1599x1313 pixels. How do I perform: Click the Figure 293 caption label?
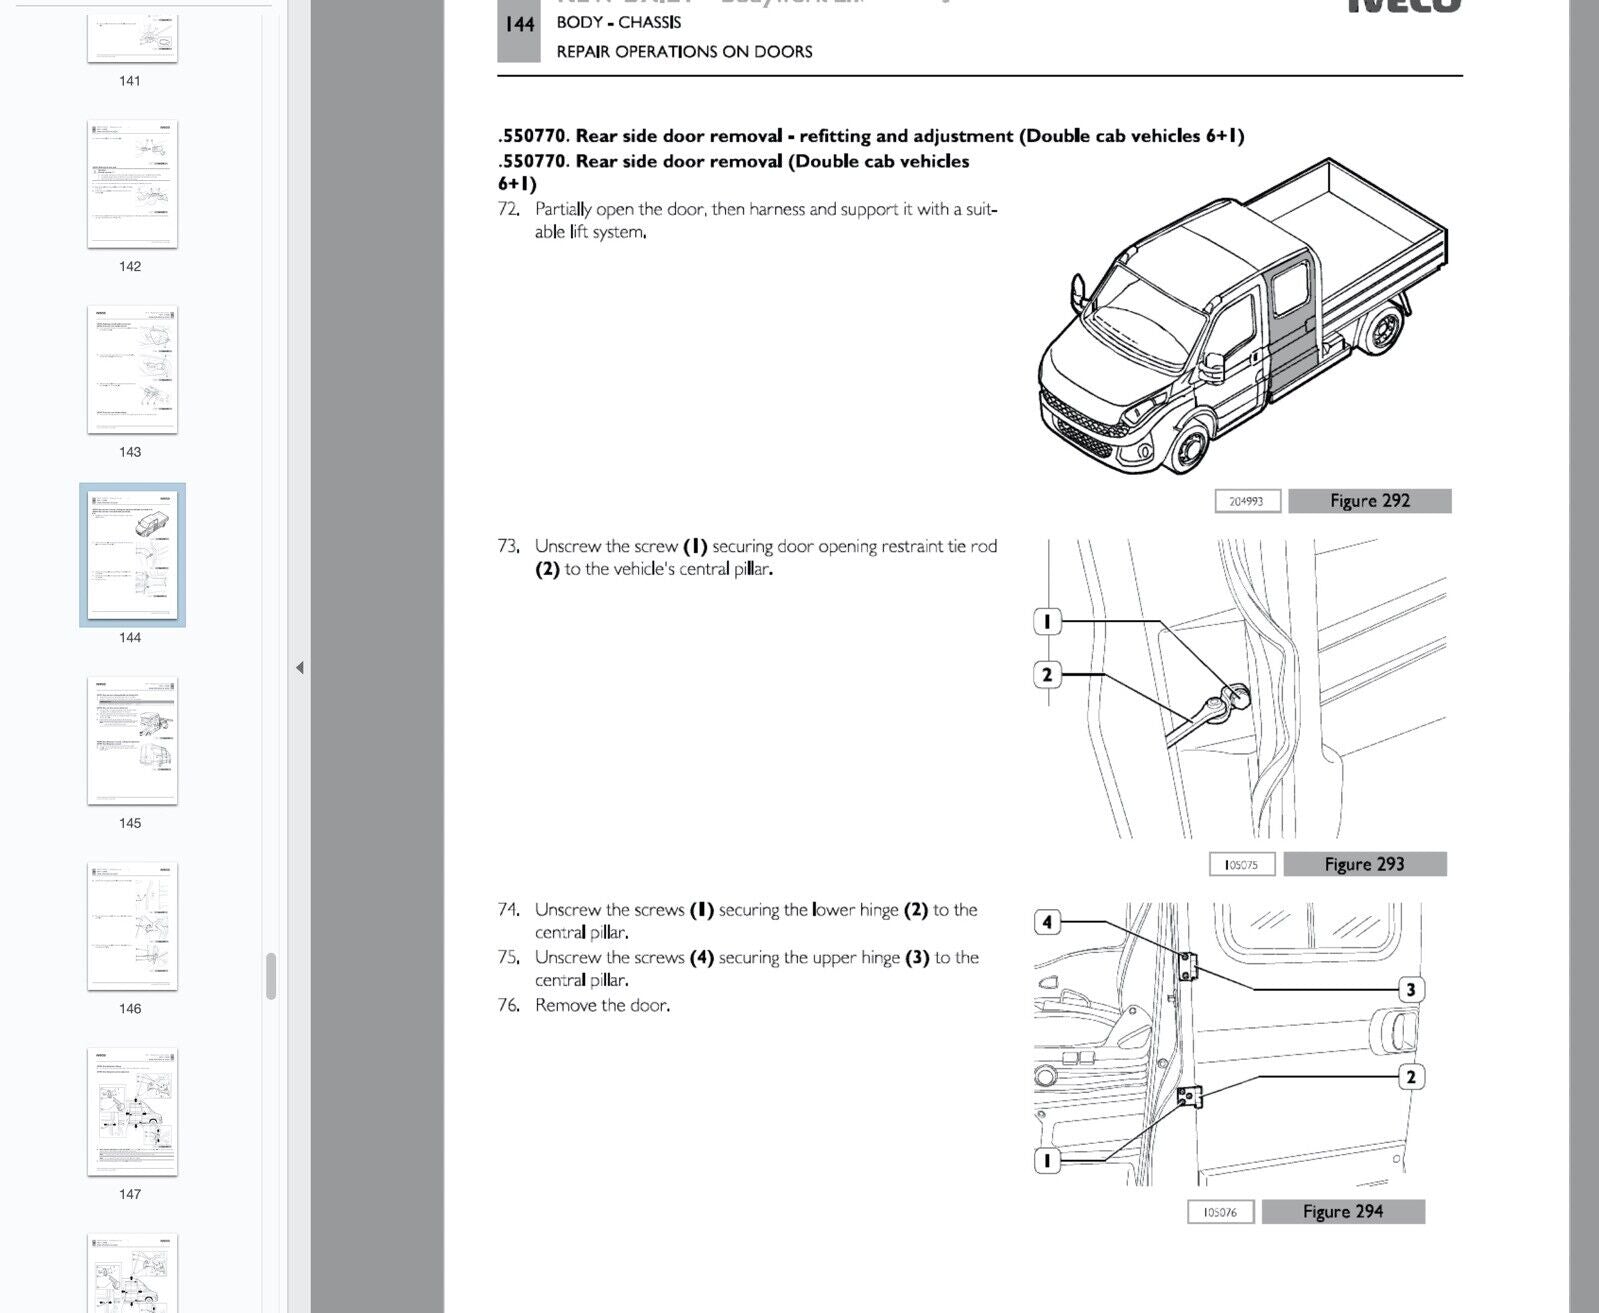tap(1364, 864)
